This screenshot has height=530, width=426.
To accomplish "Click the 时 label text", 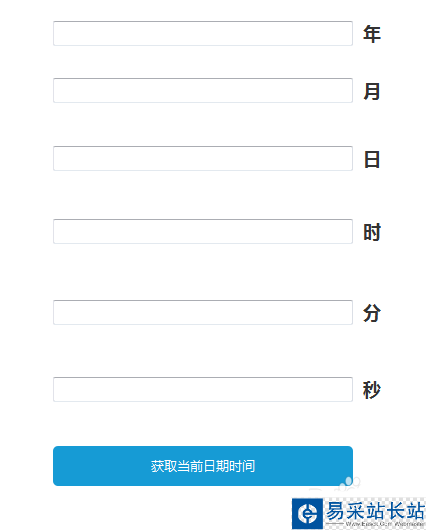I will [x=372, y=232].
